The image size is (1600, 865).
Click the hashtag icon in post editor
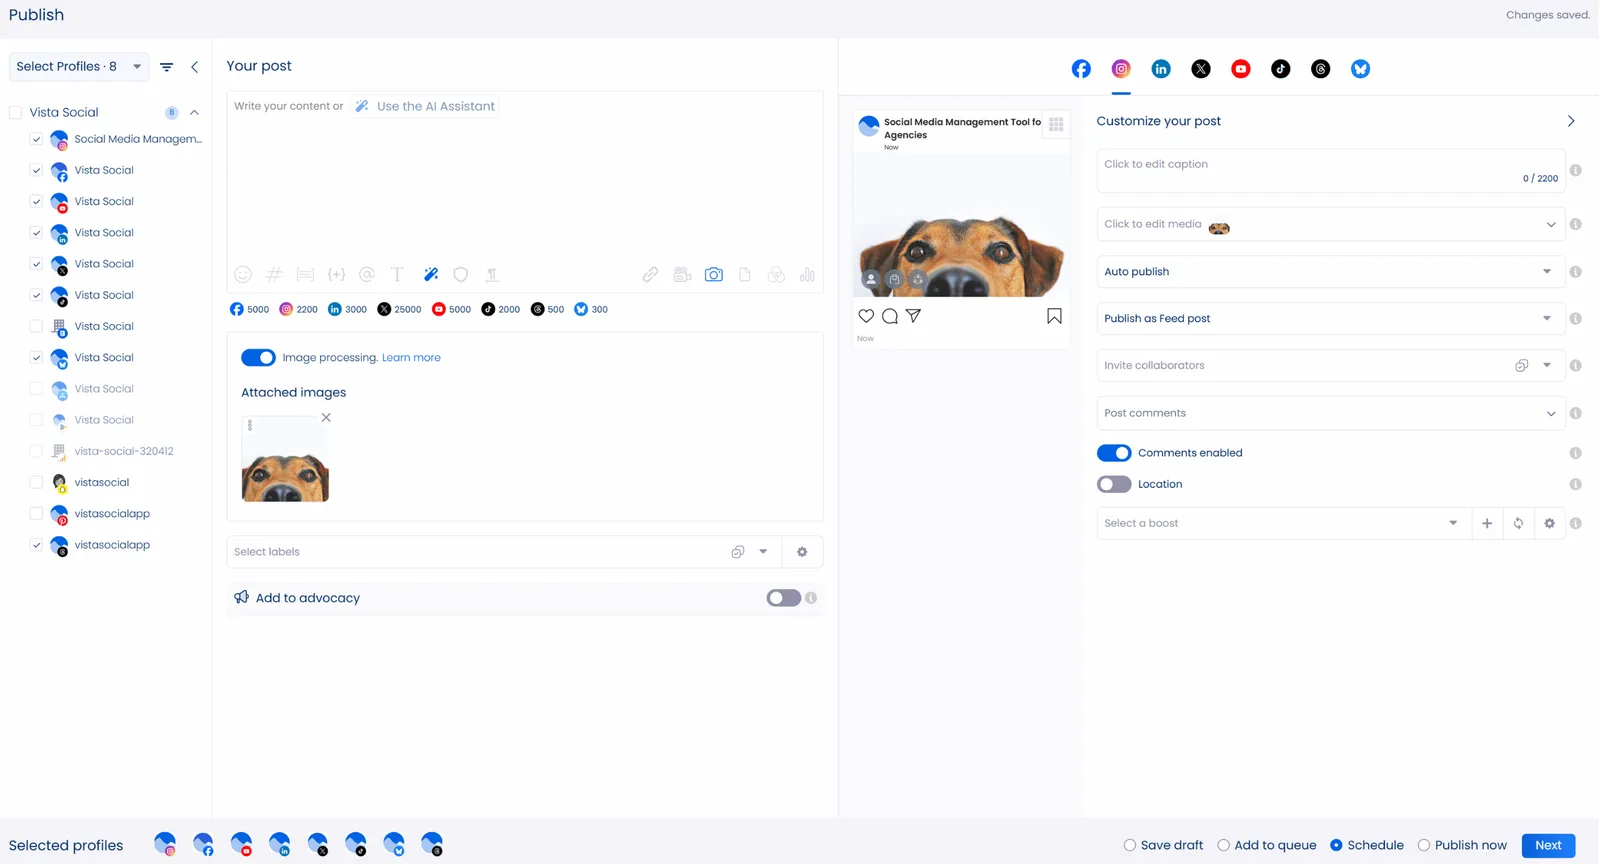[x=274, y=275]
